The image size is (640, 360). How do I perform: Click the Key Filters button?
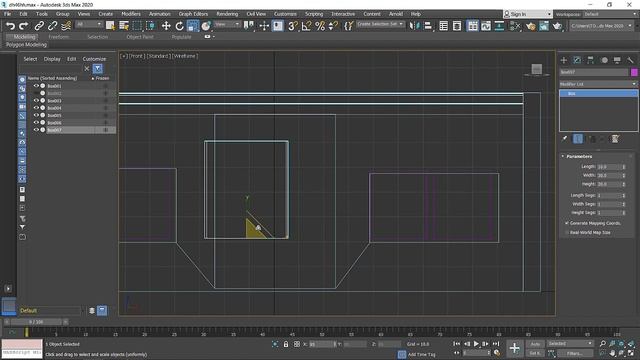[x=575, y=353]
